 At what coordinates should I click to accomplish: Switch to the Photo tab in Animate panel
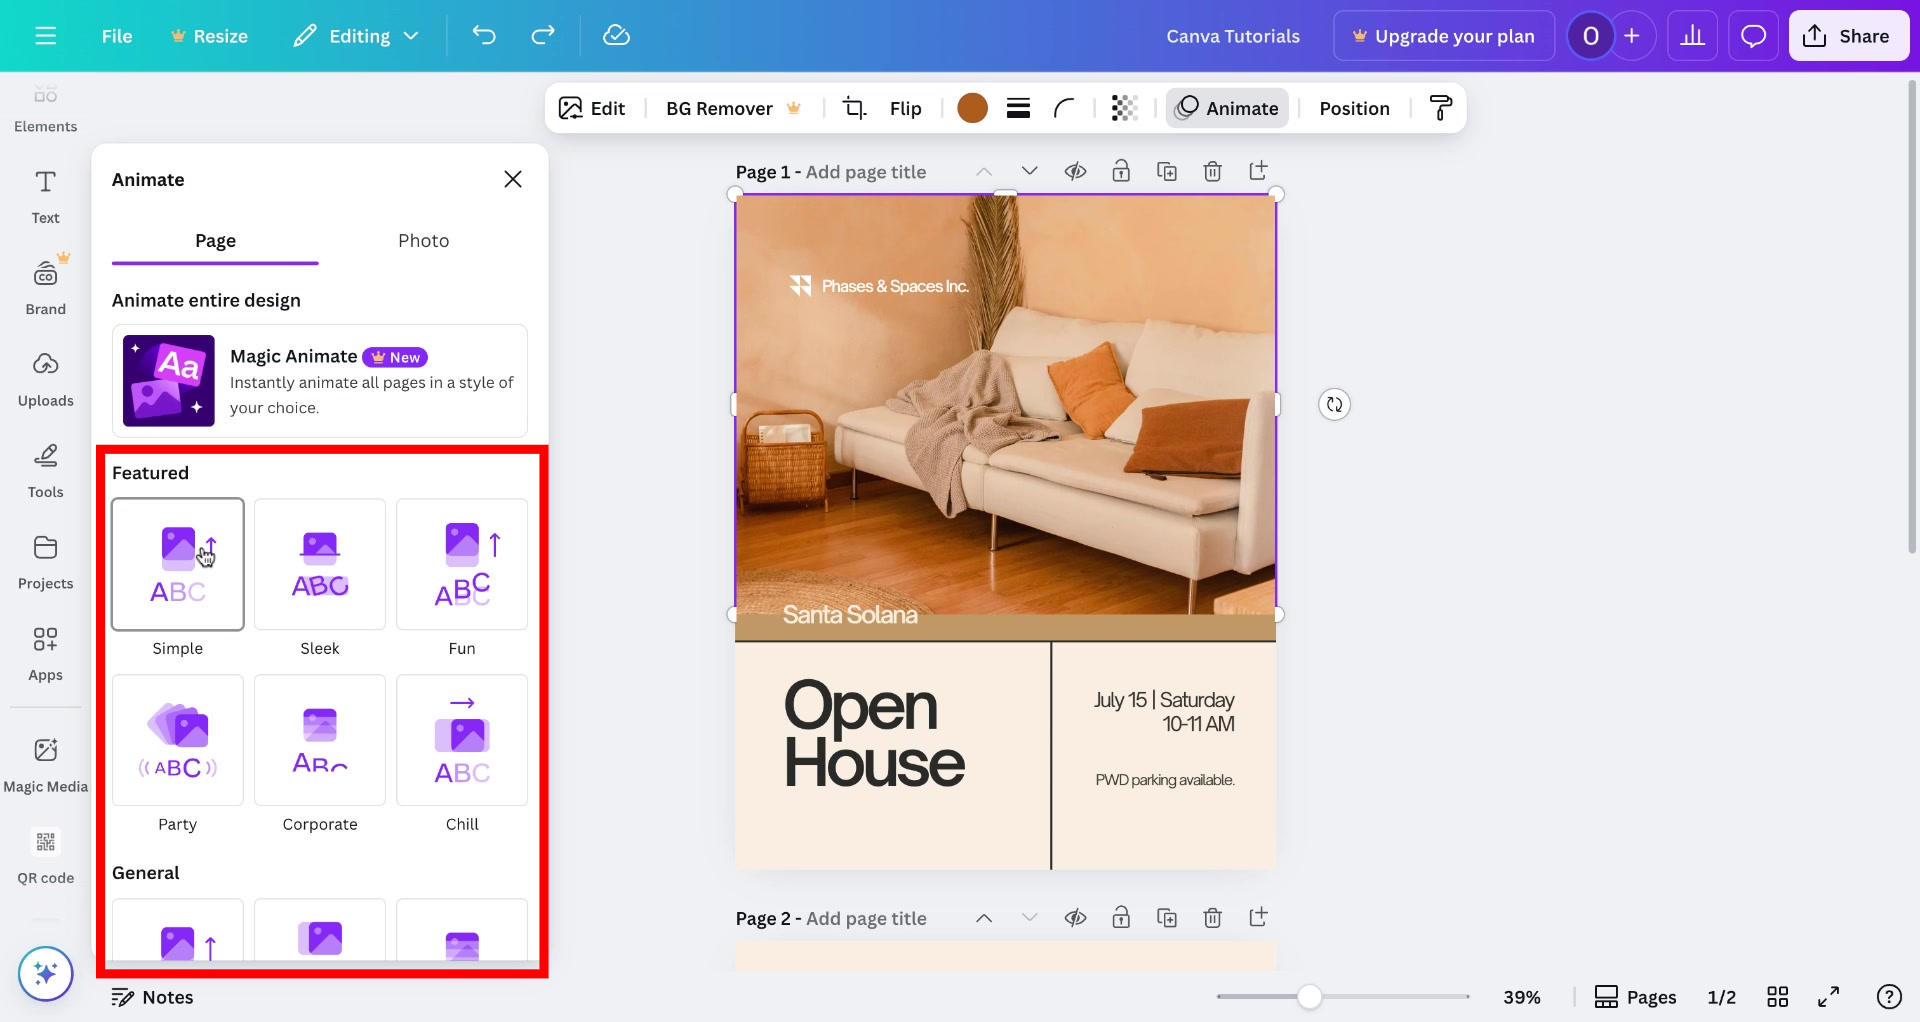[x=423, y=240]
